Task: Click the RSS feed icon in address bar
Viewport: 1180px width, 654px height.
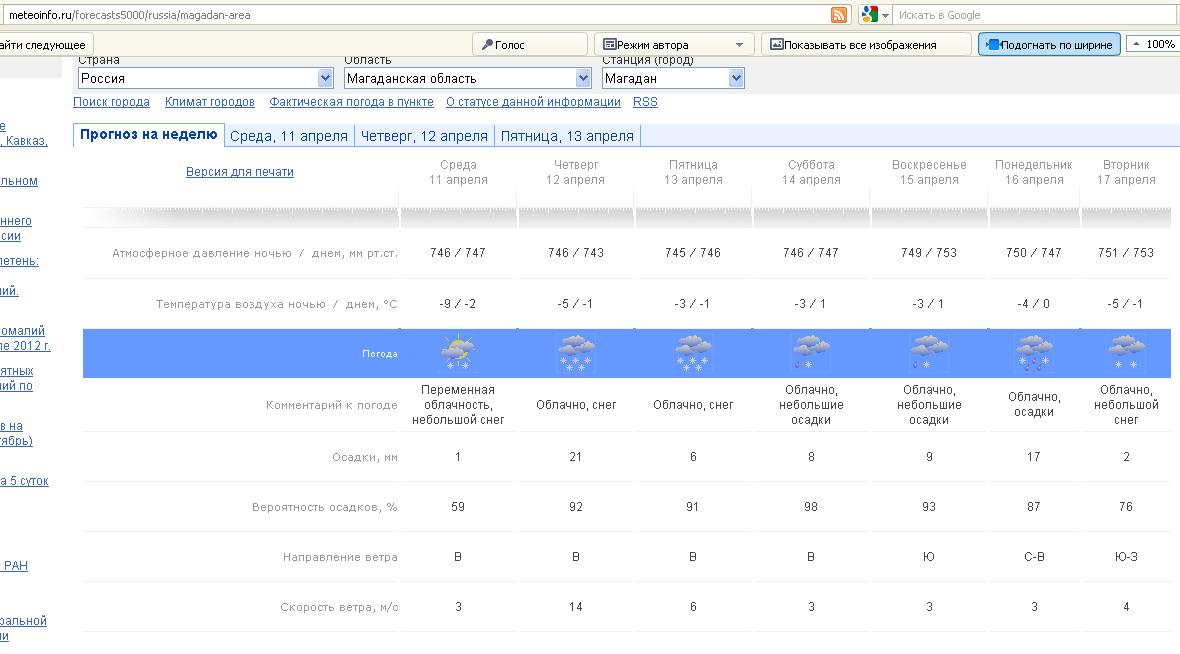Action: click(839, 15)
